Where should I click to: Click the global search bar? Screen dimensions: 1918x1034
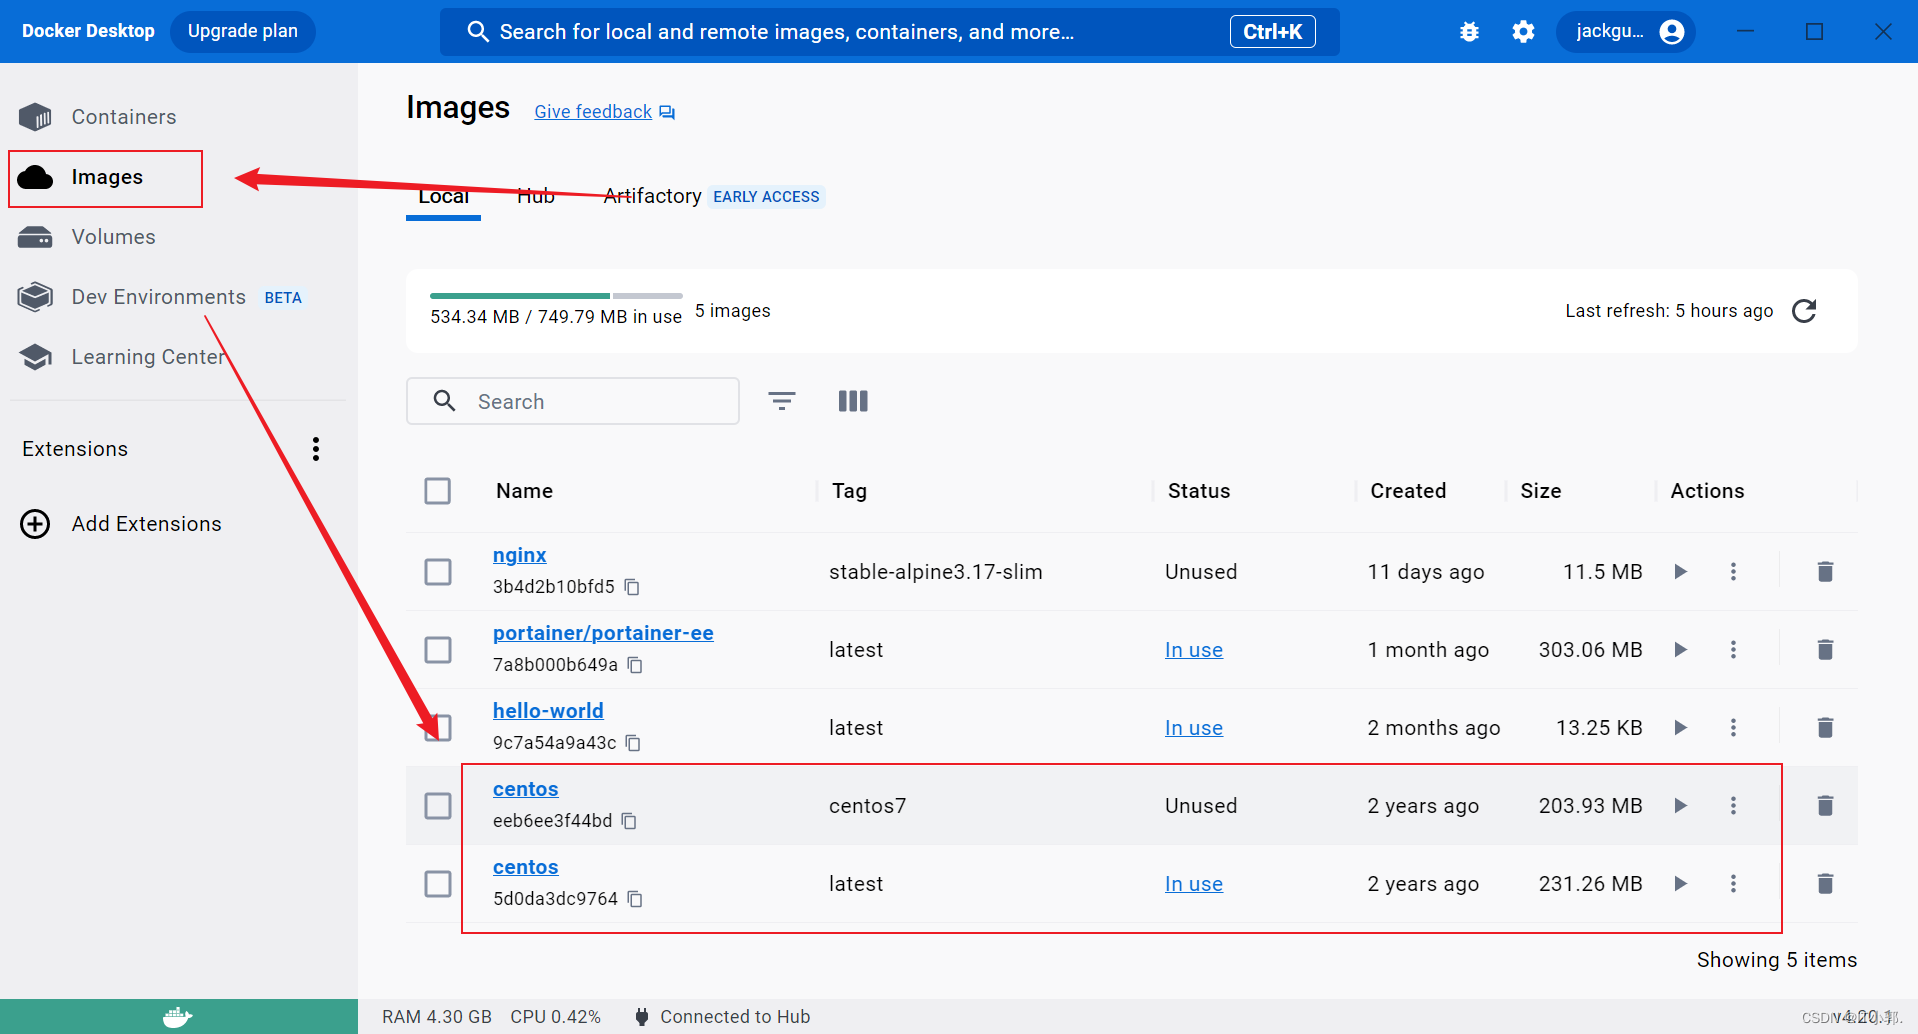coord(890,32)
